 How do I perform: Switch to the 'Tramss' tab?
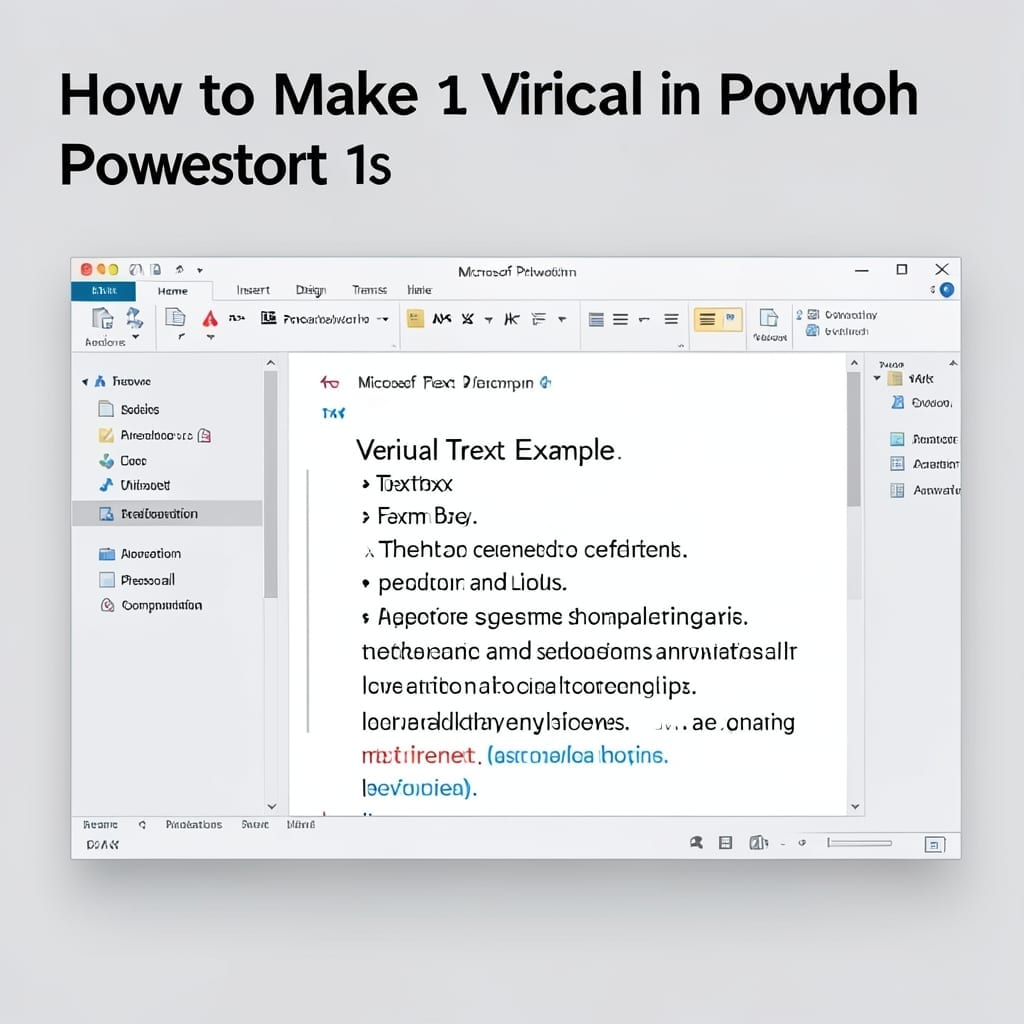pos(370,290)
